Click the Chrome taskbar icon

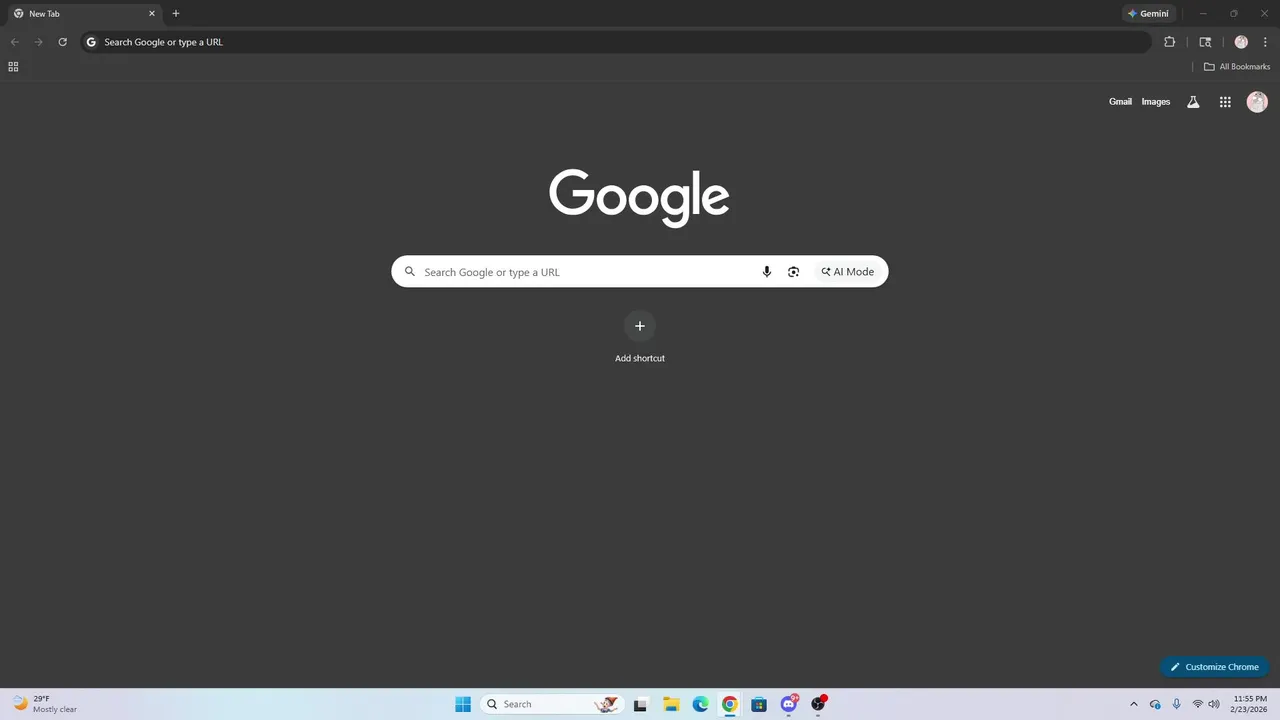point(730,704)
